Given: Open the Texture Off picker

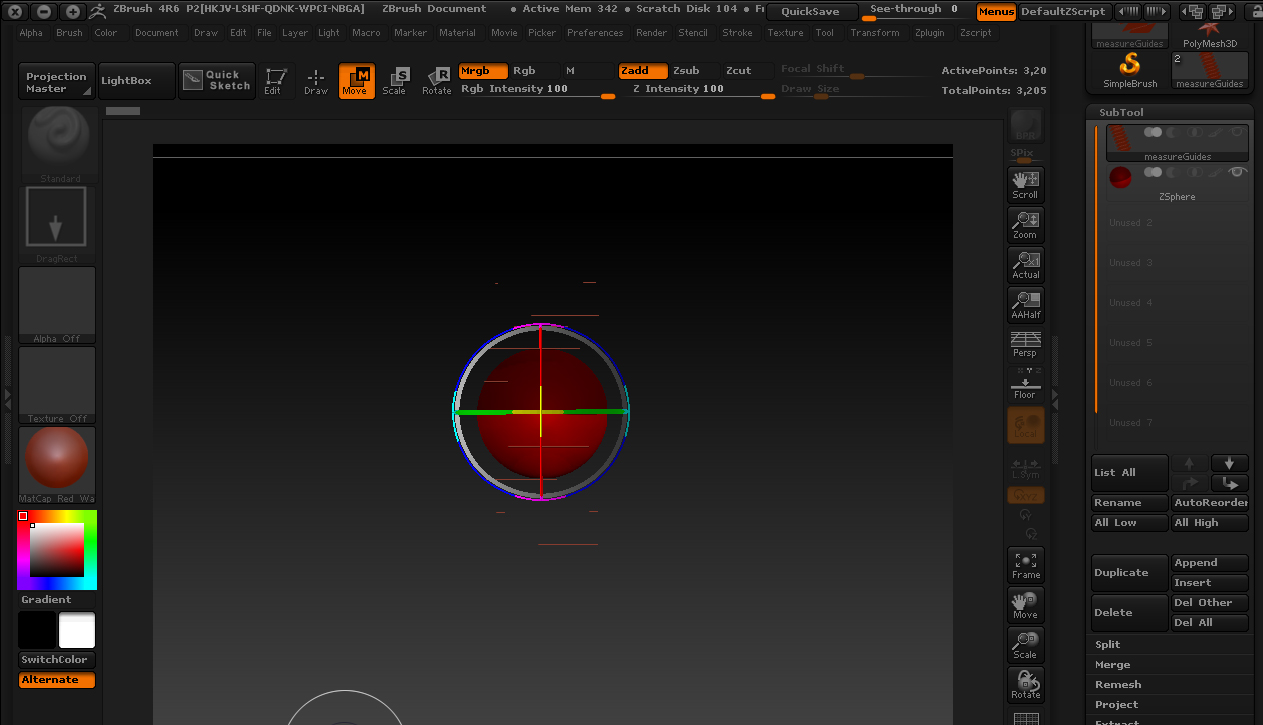Looking at the screenshot, I should click(57, 385).
